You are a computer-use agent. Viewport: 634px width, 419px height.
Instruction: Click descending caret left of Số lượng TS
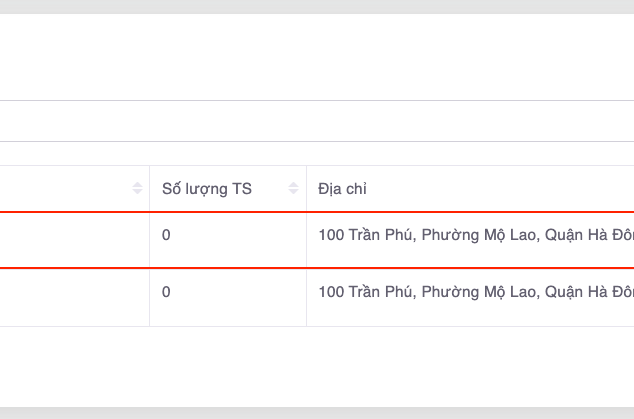(137, 192)
